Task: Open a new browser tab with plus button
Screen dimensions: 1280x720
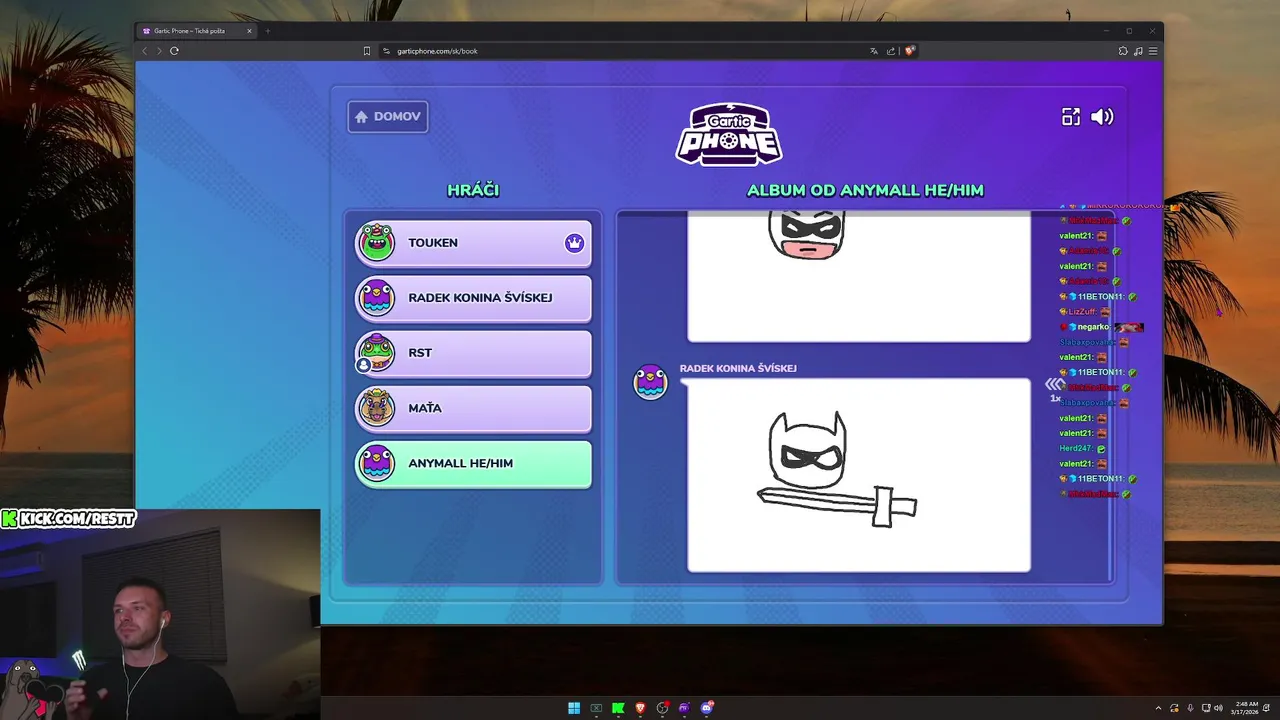Action: 267,31
